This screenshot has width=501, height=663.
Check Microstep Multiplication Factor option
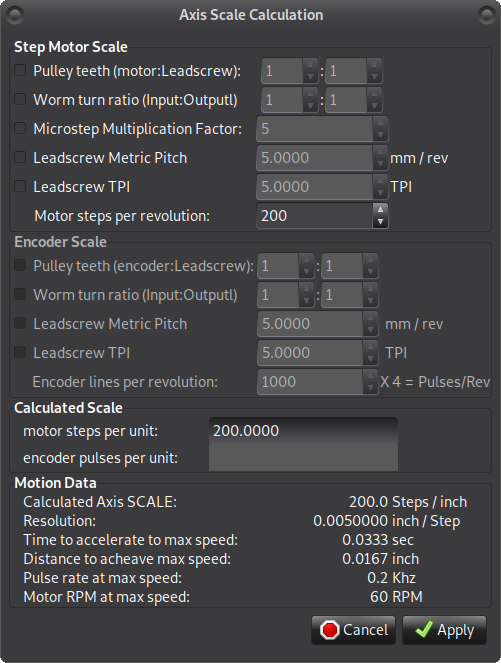20,128
